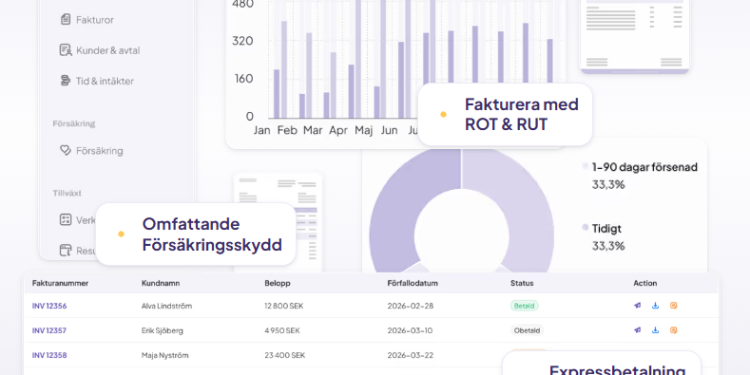Select customer name Maja Nyström
The width and height of the screenshot is (750, 375).
[x=165, y=355]
